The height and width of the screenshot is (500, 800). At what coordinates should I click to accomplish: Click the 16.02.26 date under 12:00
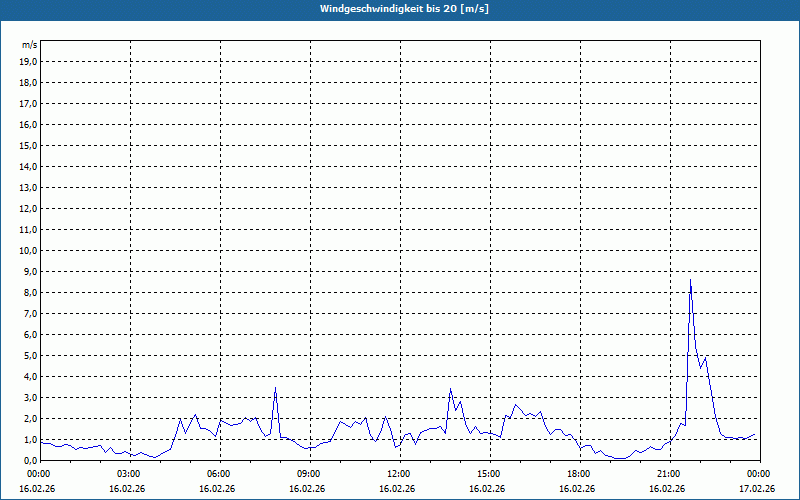[x=397, y=489]
